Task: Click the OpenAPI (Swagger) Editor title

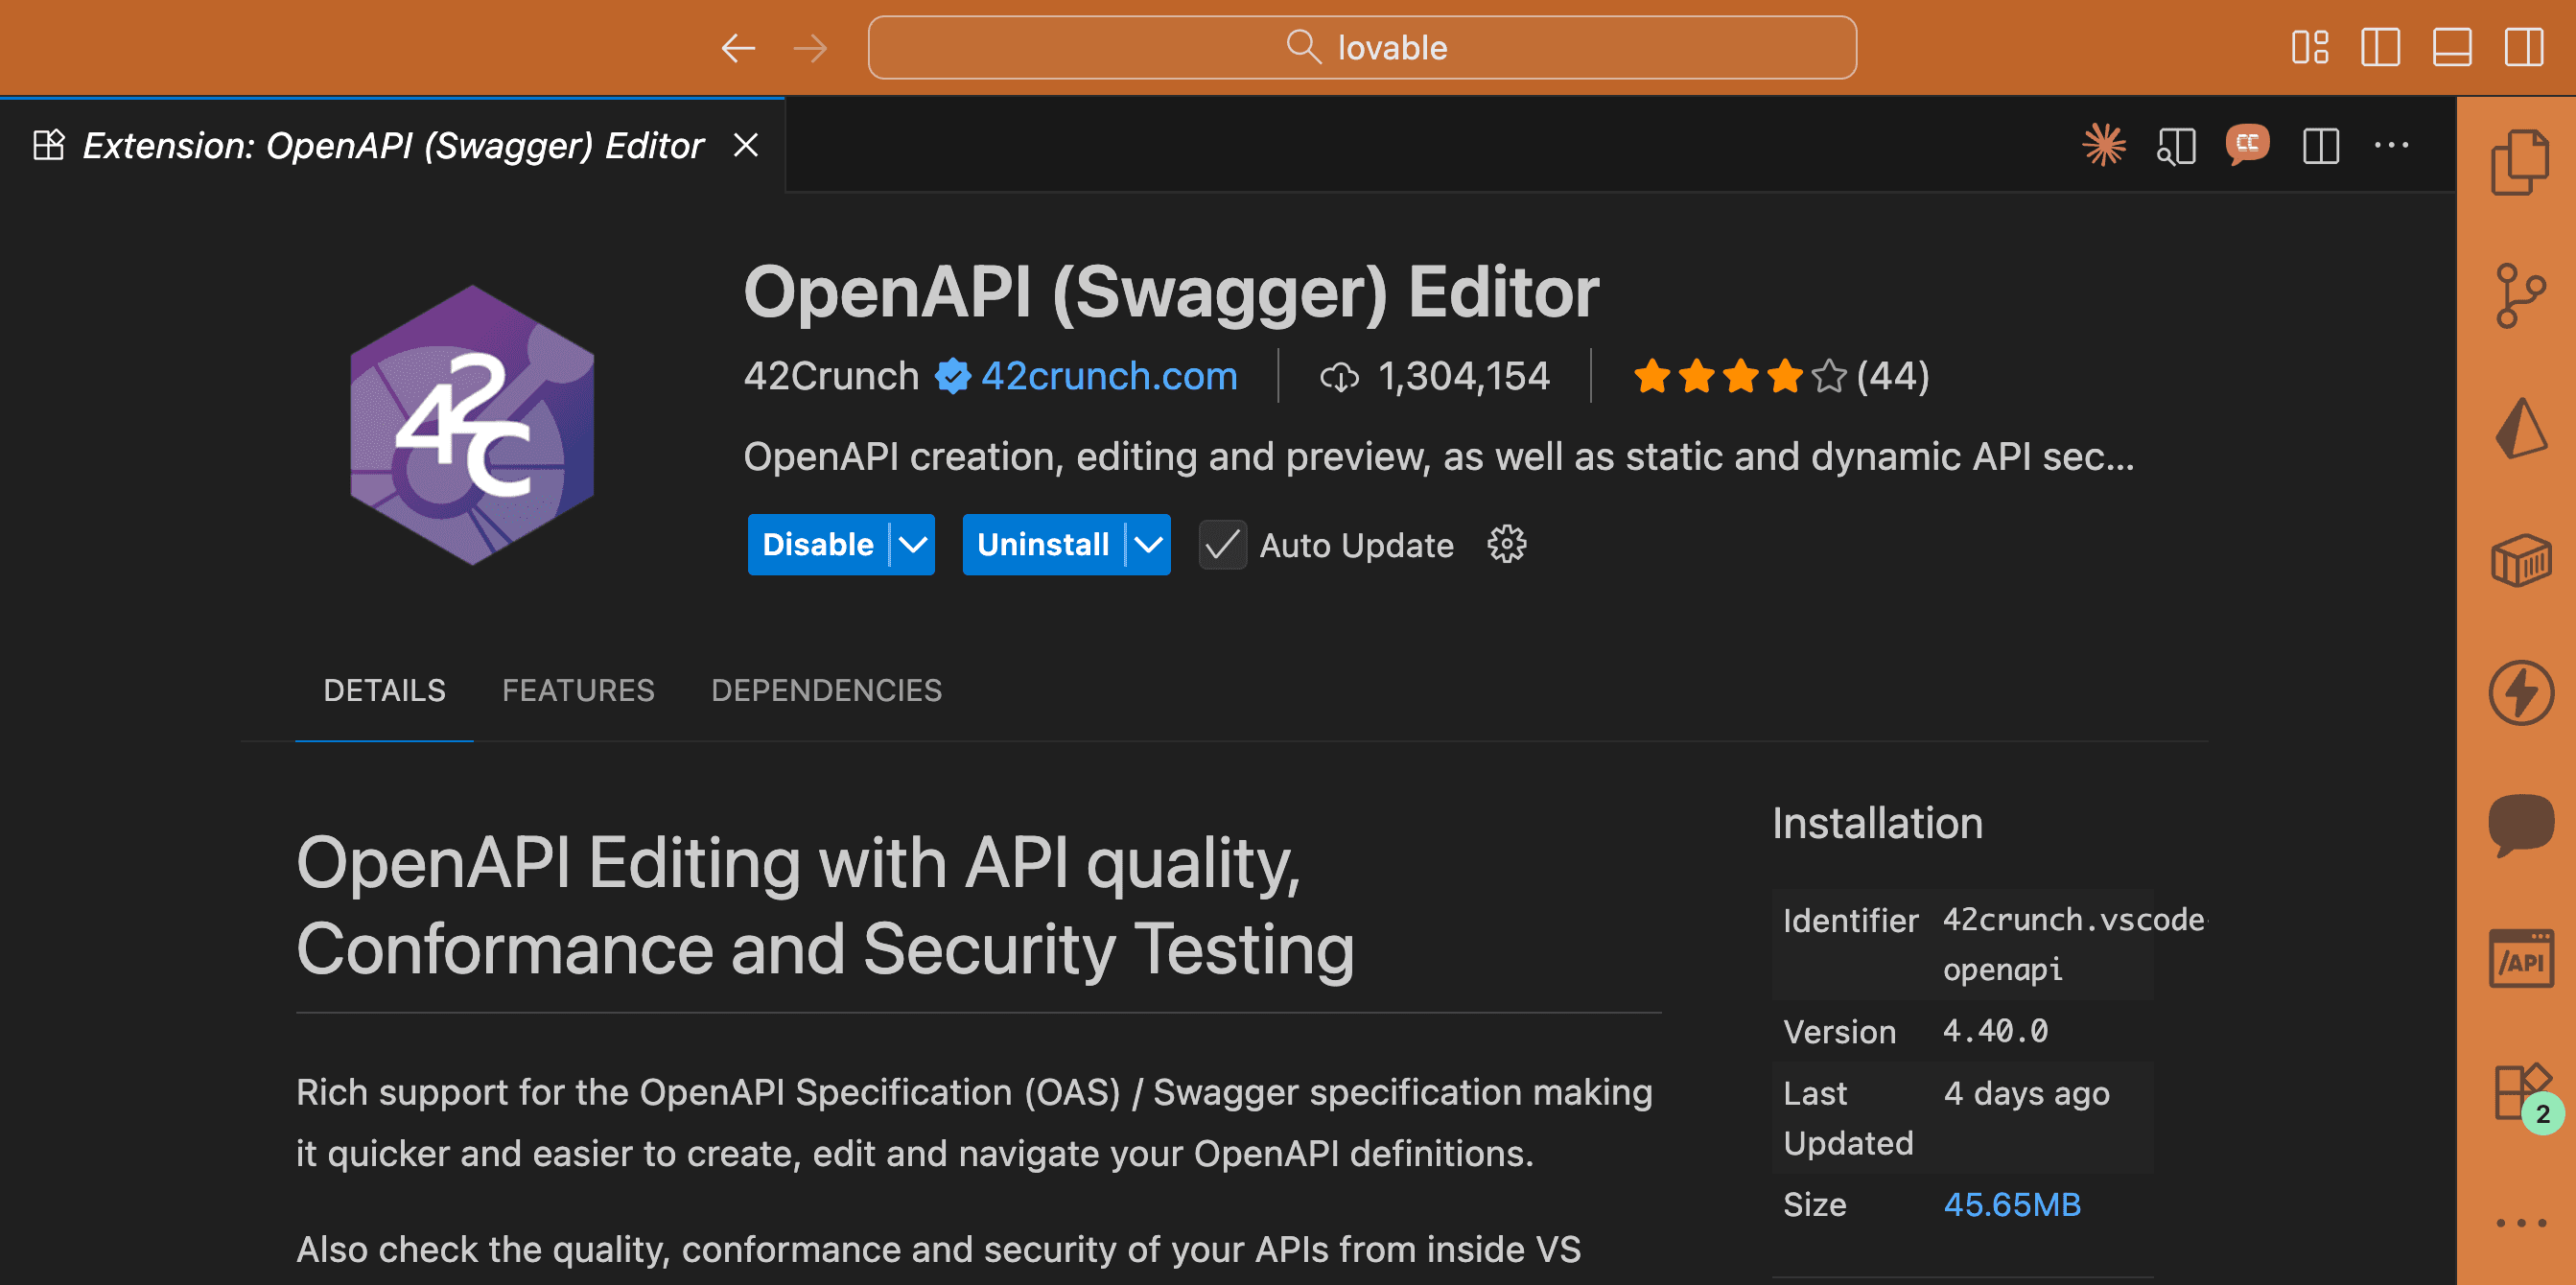Action: coord(1171,292)
